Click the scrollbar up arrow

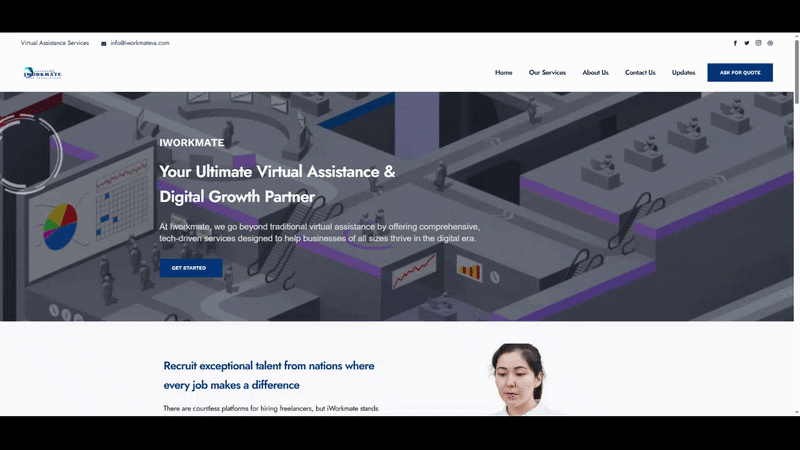796,36
